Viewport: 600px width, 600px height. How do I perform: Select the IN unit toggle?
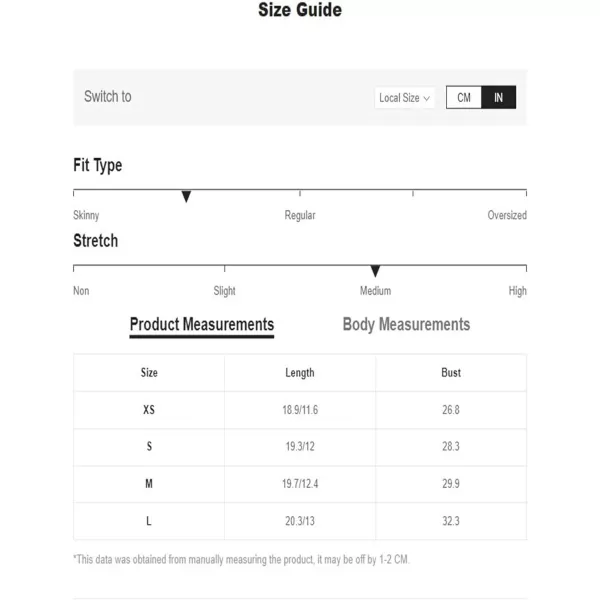[x=498, y=97]
